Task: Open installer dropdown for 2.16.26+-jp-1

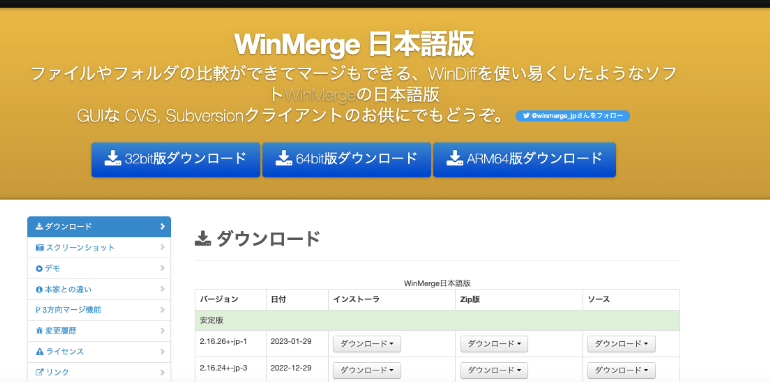Action: tap(367, 344)
